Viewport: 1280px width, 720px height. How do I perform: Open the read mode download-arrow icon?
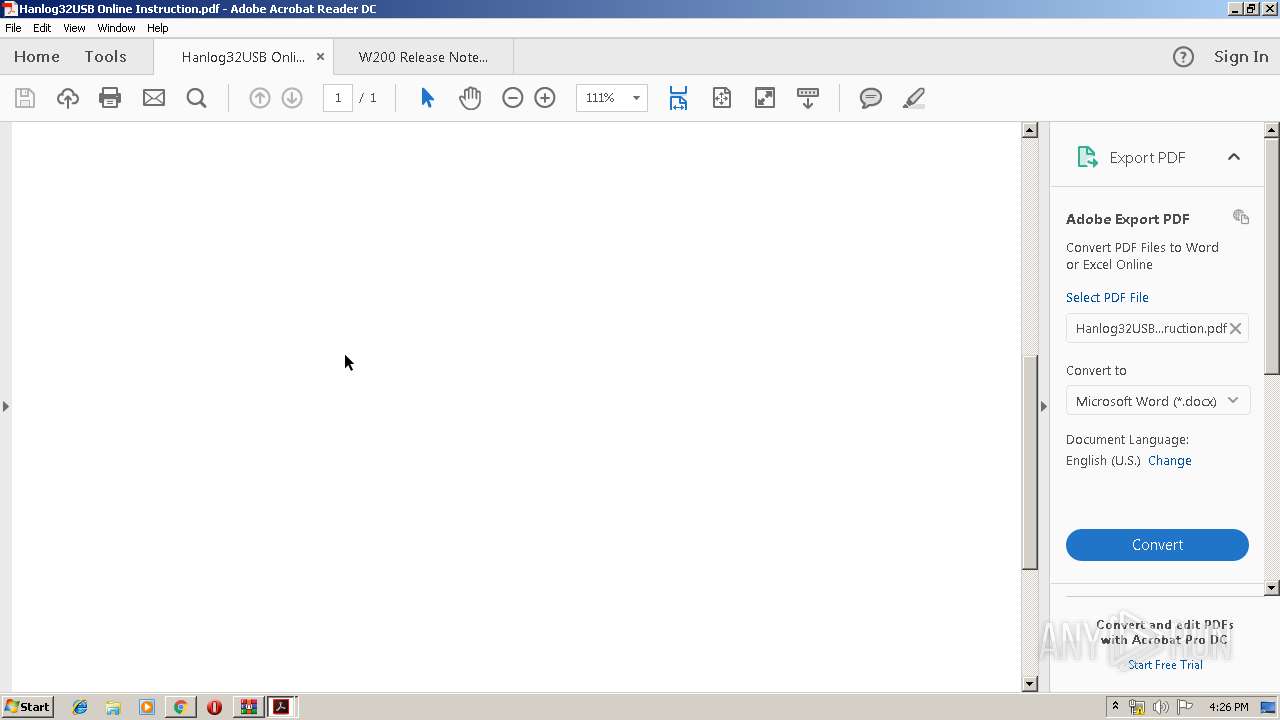pyautogui.click(x=807, y=98)
